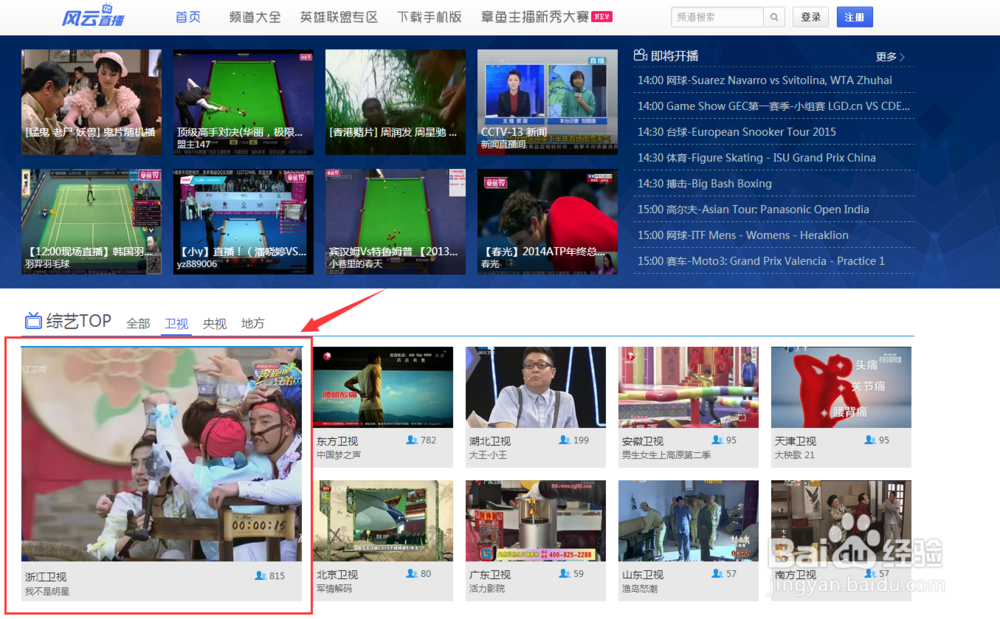The height and width of the screenshot is (619, 1000).
Task: Click 男生女生上高原第二季 program title
Action: (x=666, y=455)
